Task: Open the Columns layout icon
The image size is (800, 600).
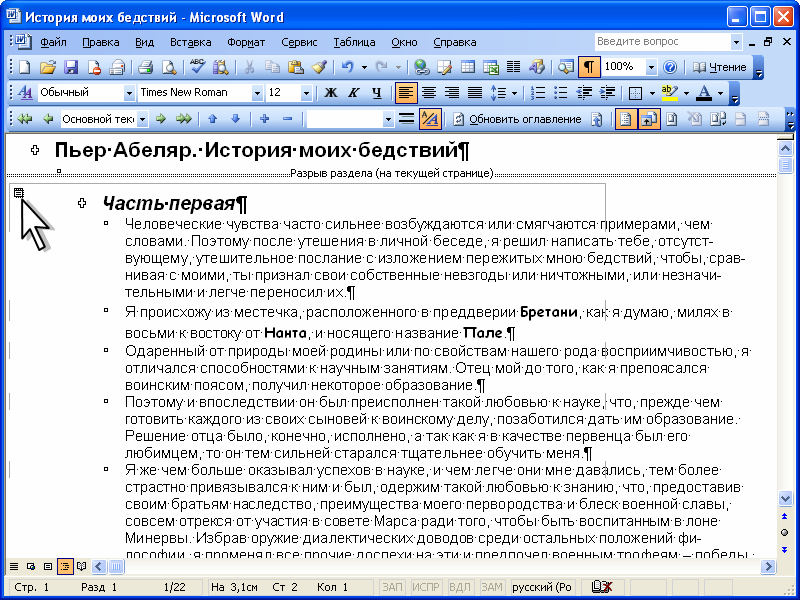Action: 513,67
